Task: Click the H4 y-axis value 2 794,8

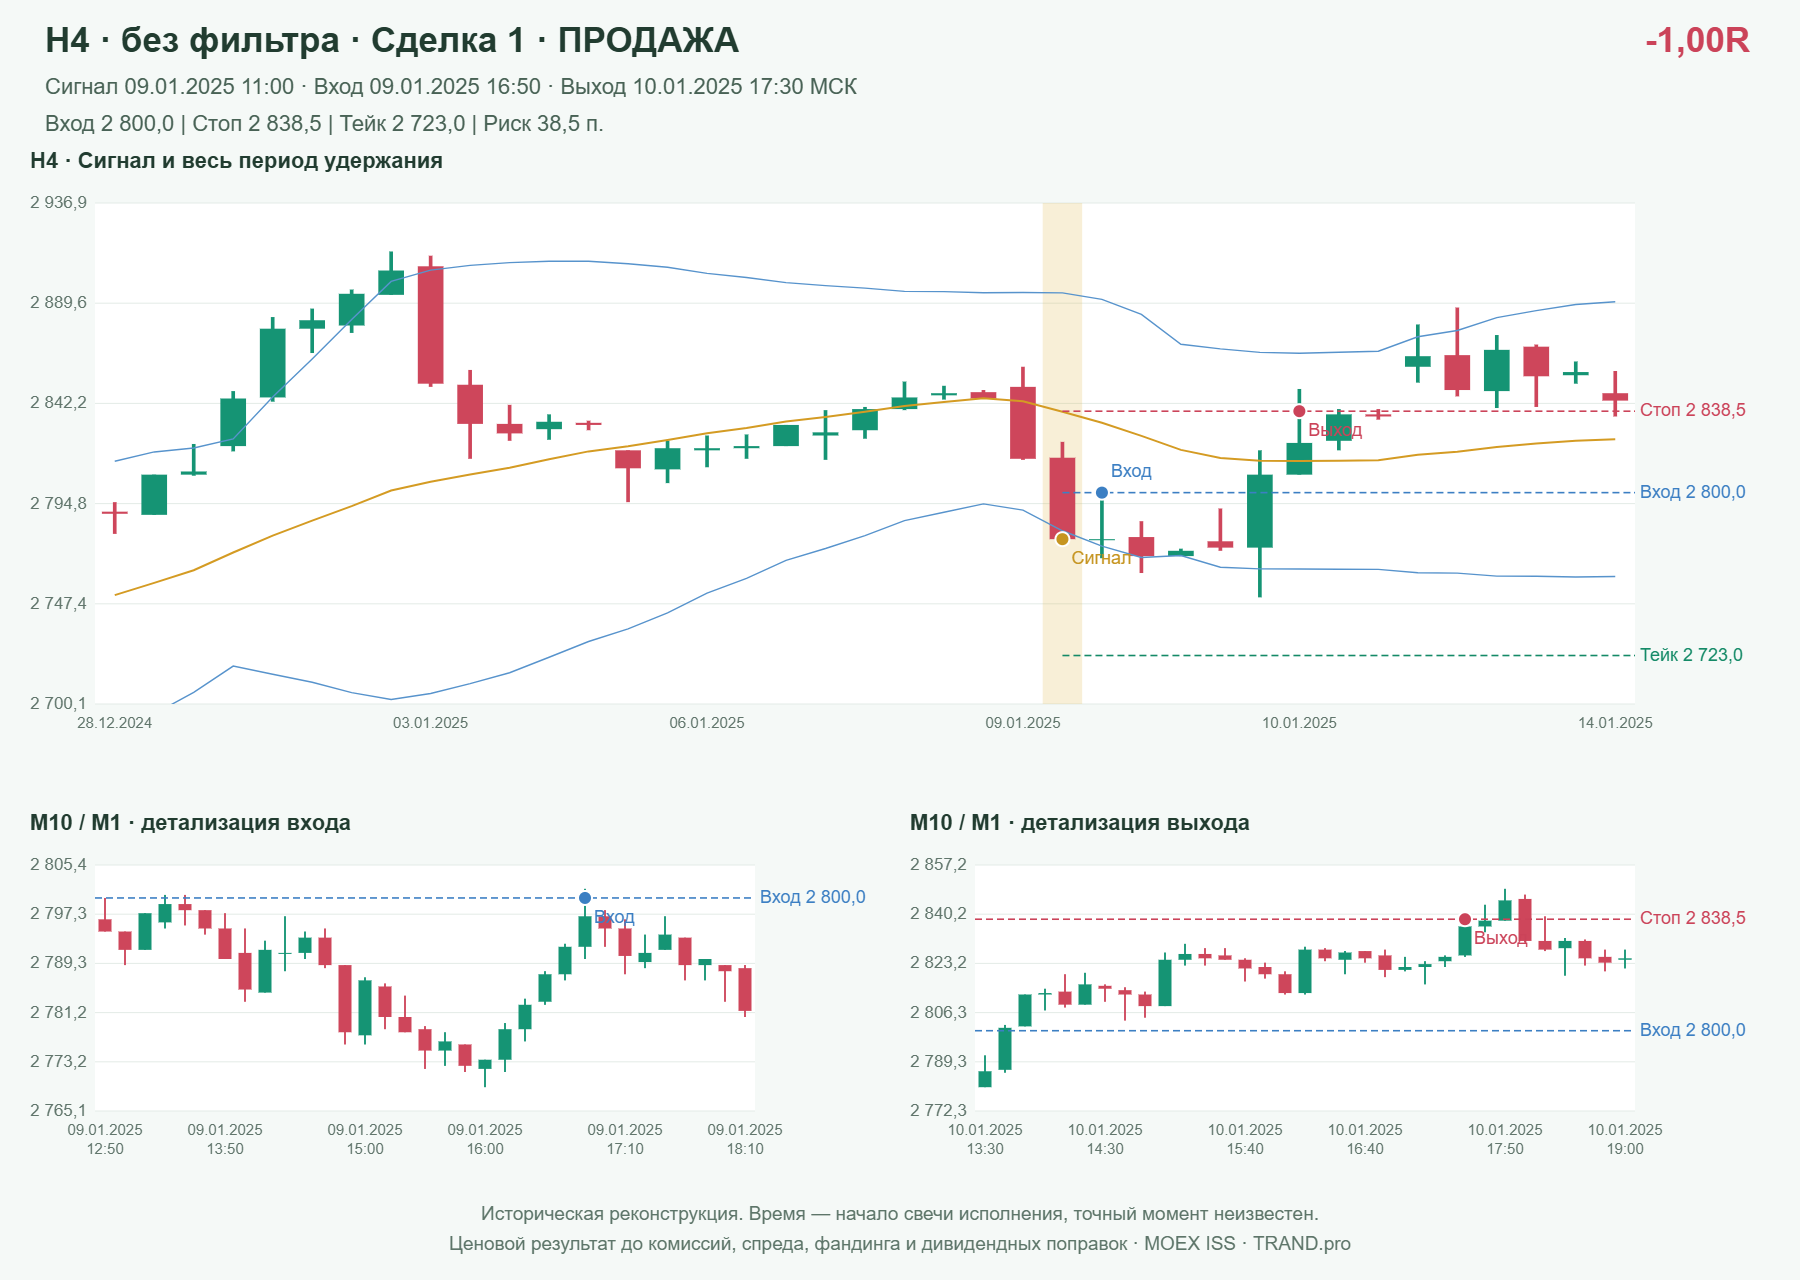Action: [58, 504]
